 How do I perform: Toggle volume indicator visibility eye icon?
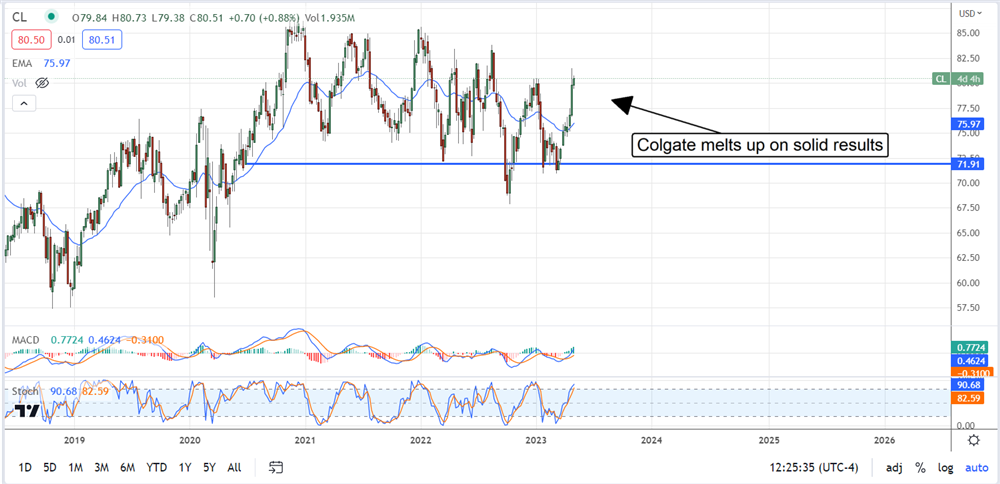[42, 83]
